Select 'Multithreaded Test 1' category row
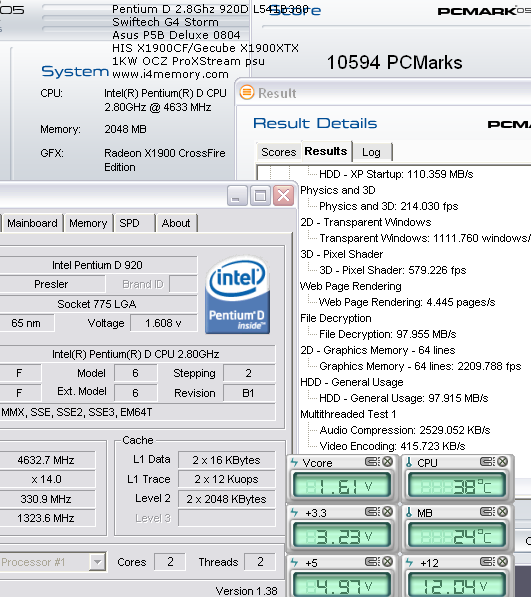 tap(348, 414)
